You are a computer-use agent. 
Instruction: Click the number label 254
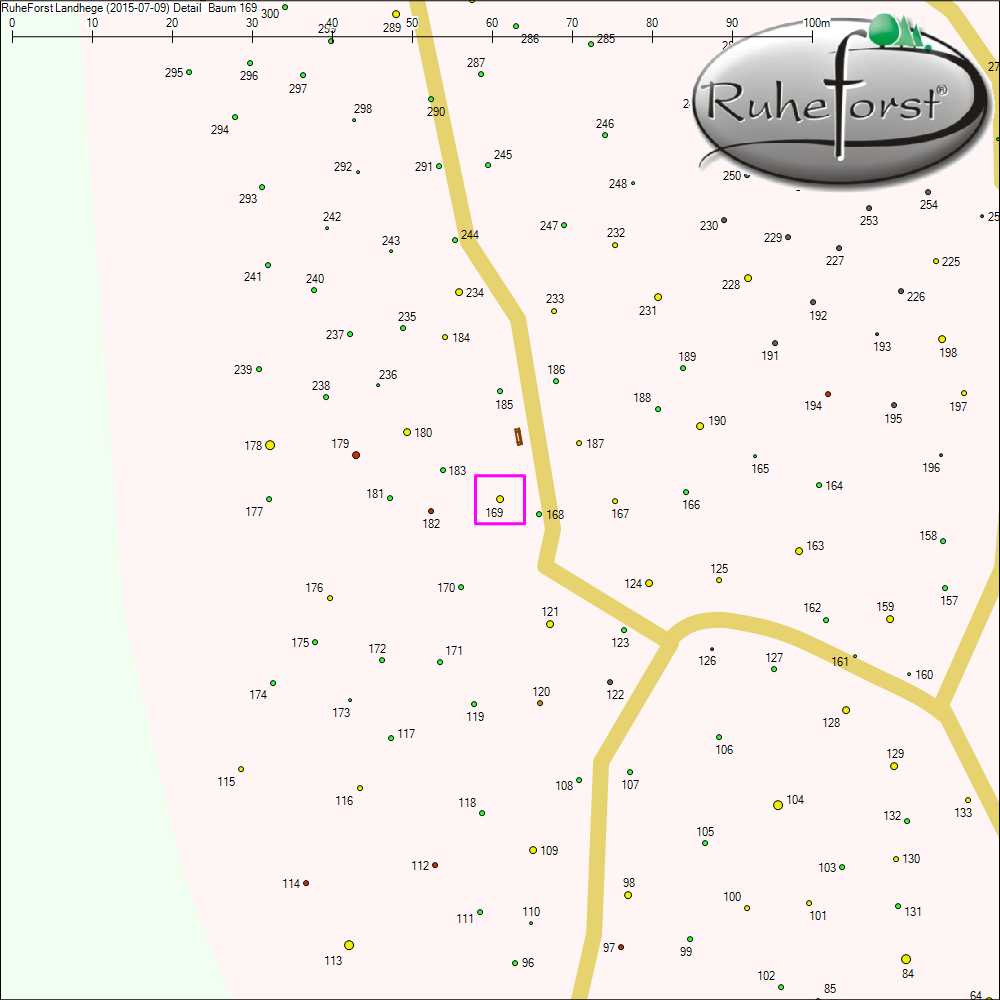click(929, 205)
